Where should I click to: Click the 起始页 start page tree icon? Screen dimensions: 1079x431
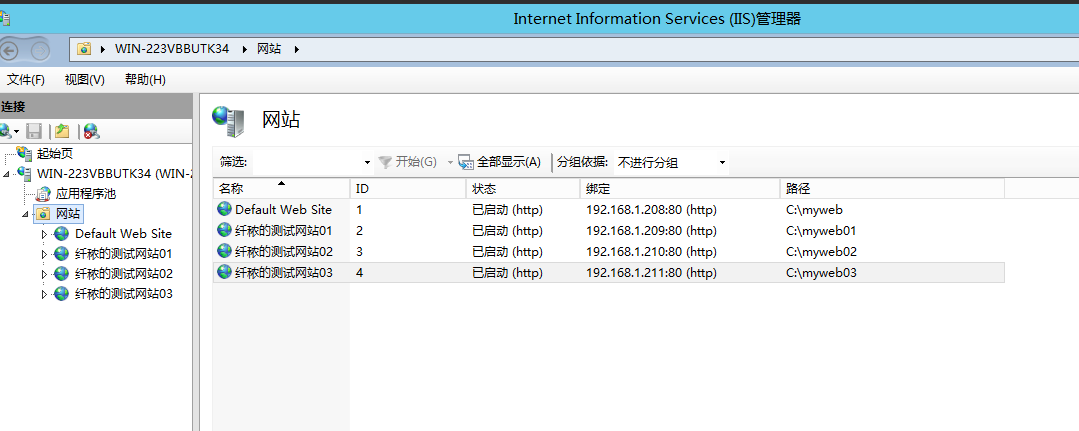click(24, 154)
